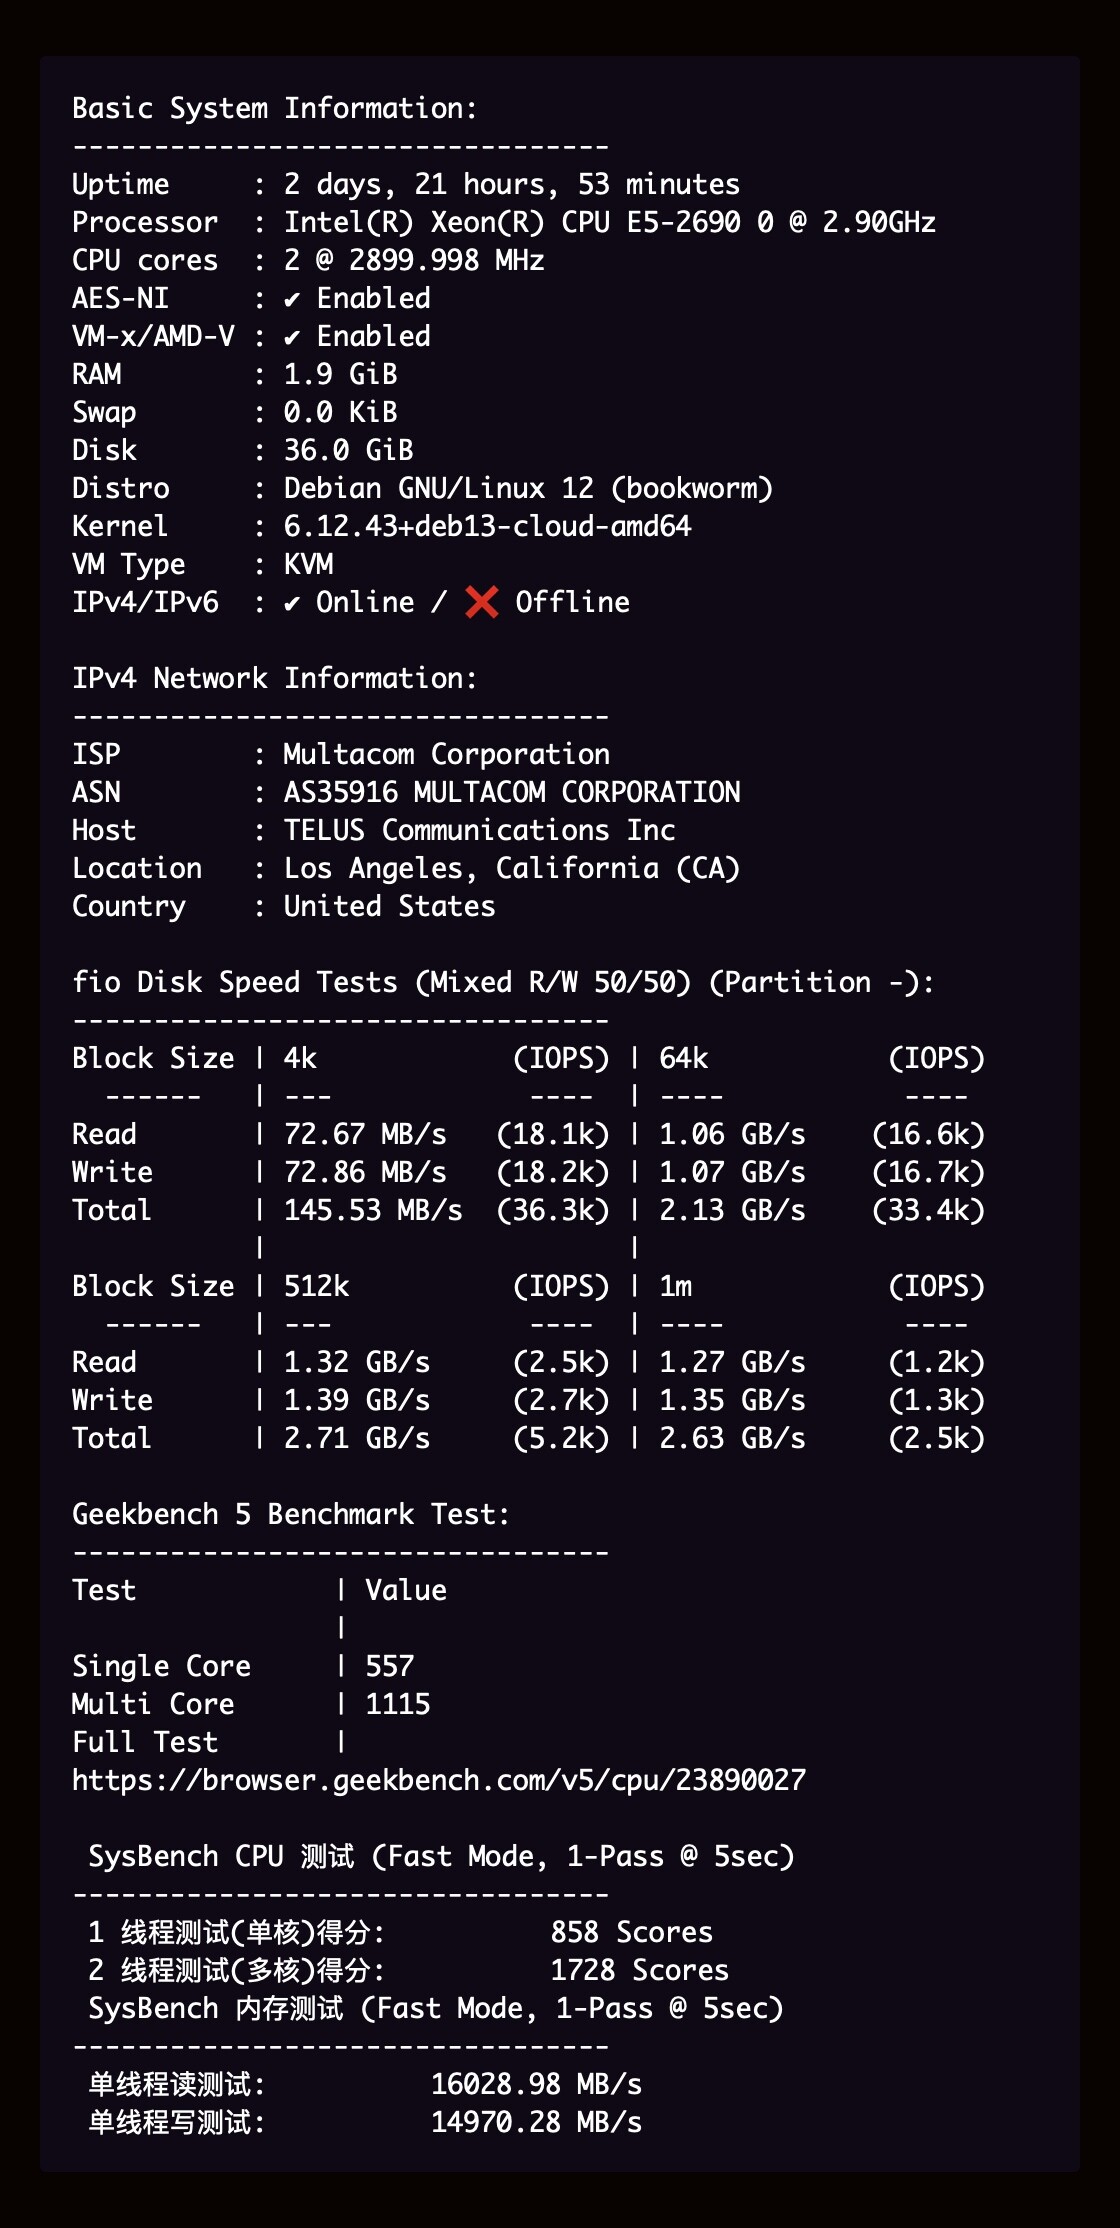Select the 64k total '2.13 GB/s'

pos(732,1210)
